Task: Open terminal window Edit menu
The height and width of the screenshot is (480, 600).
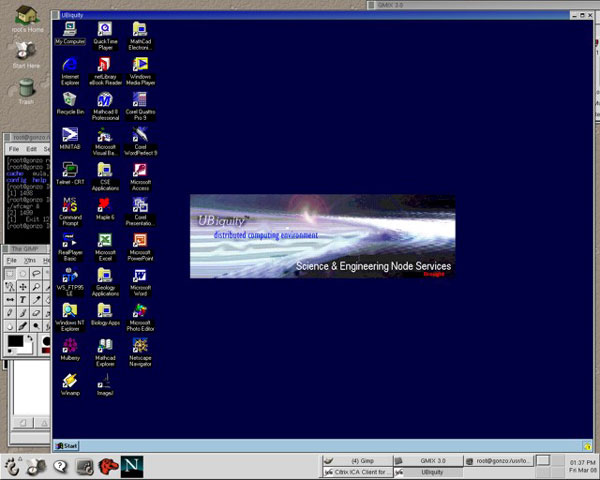Action: coord(31,149)
